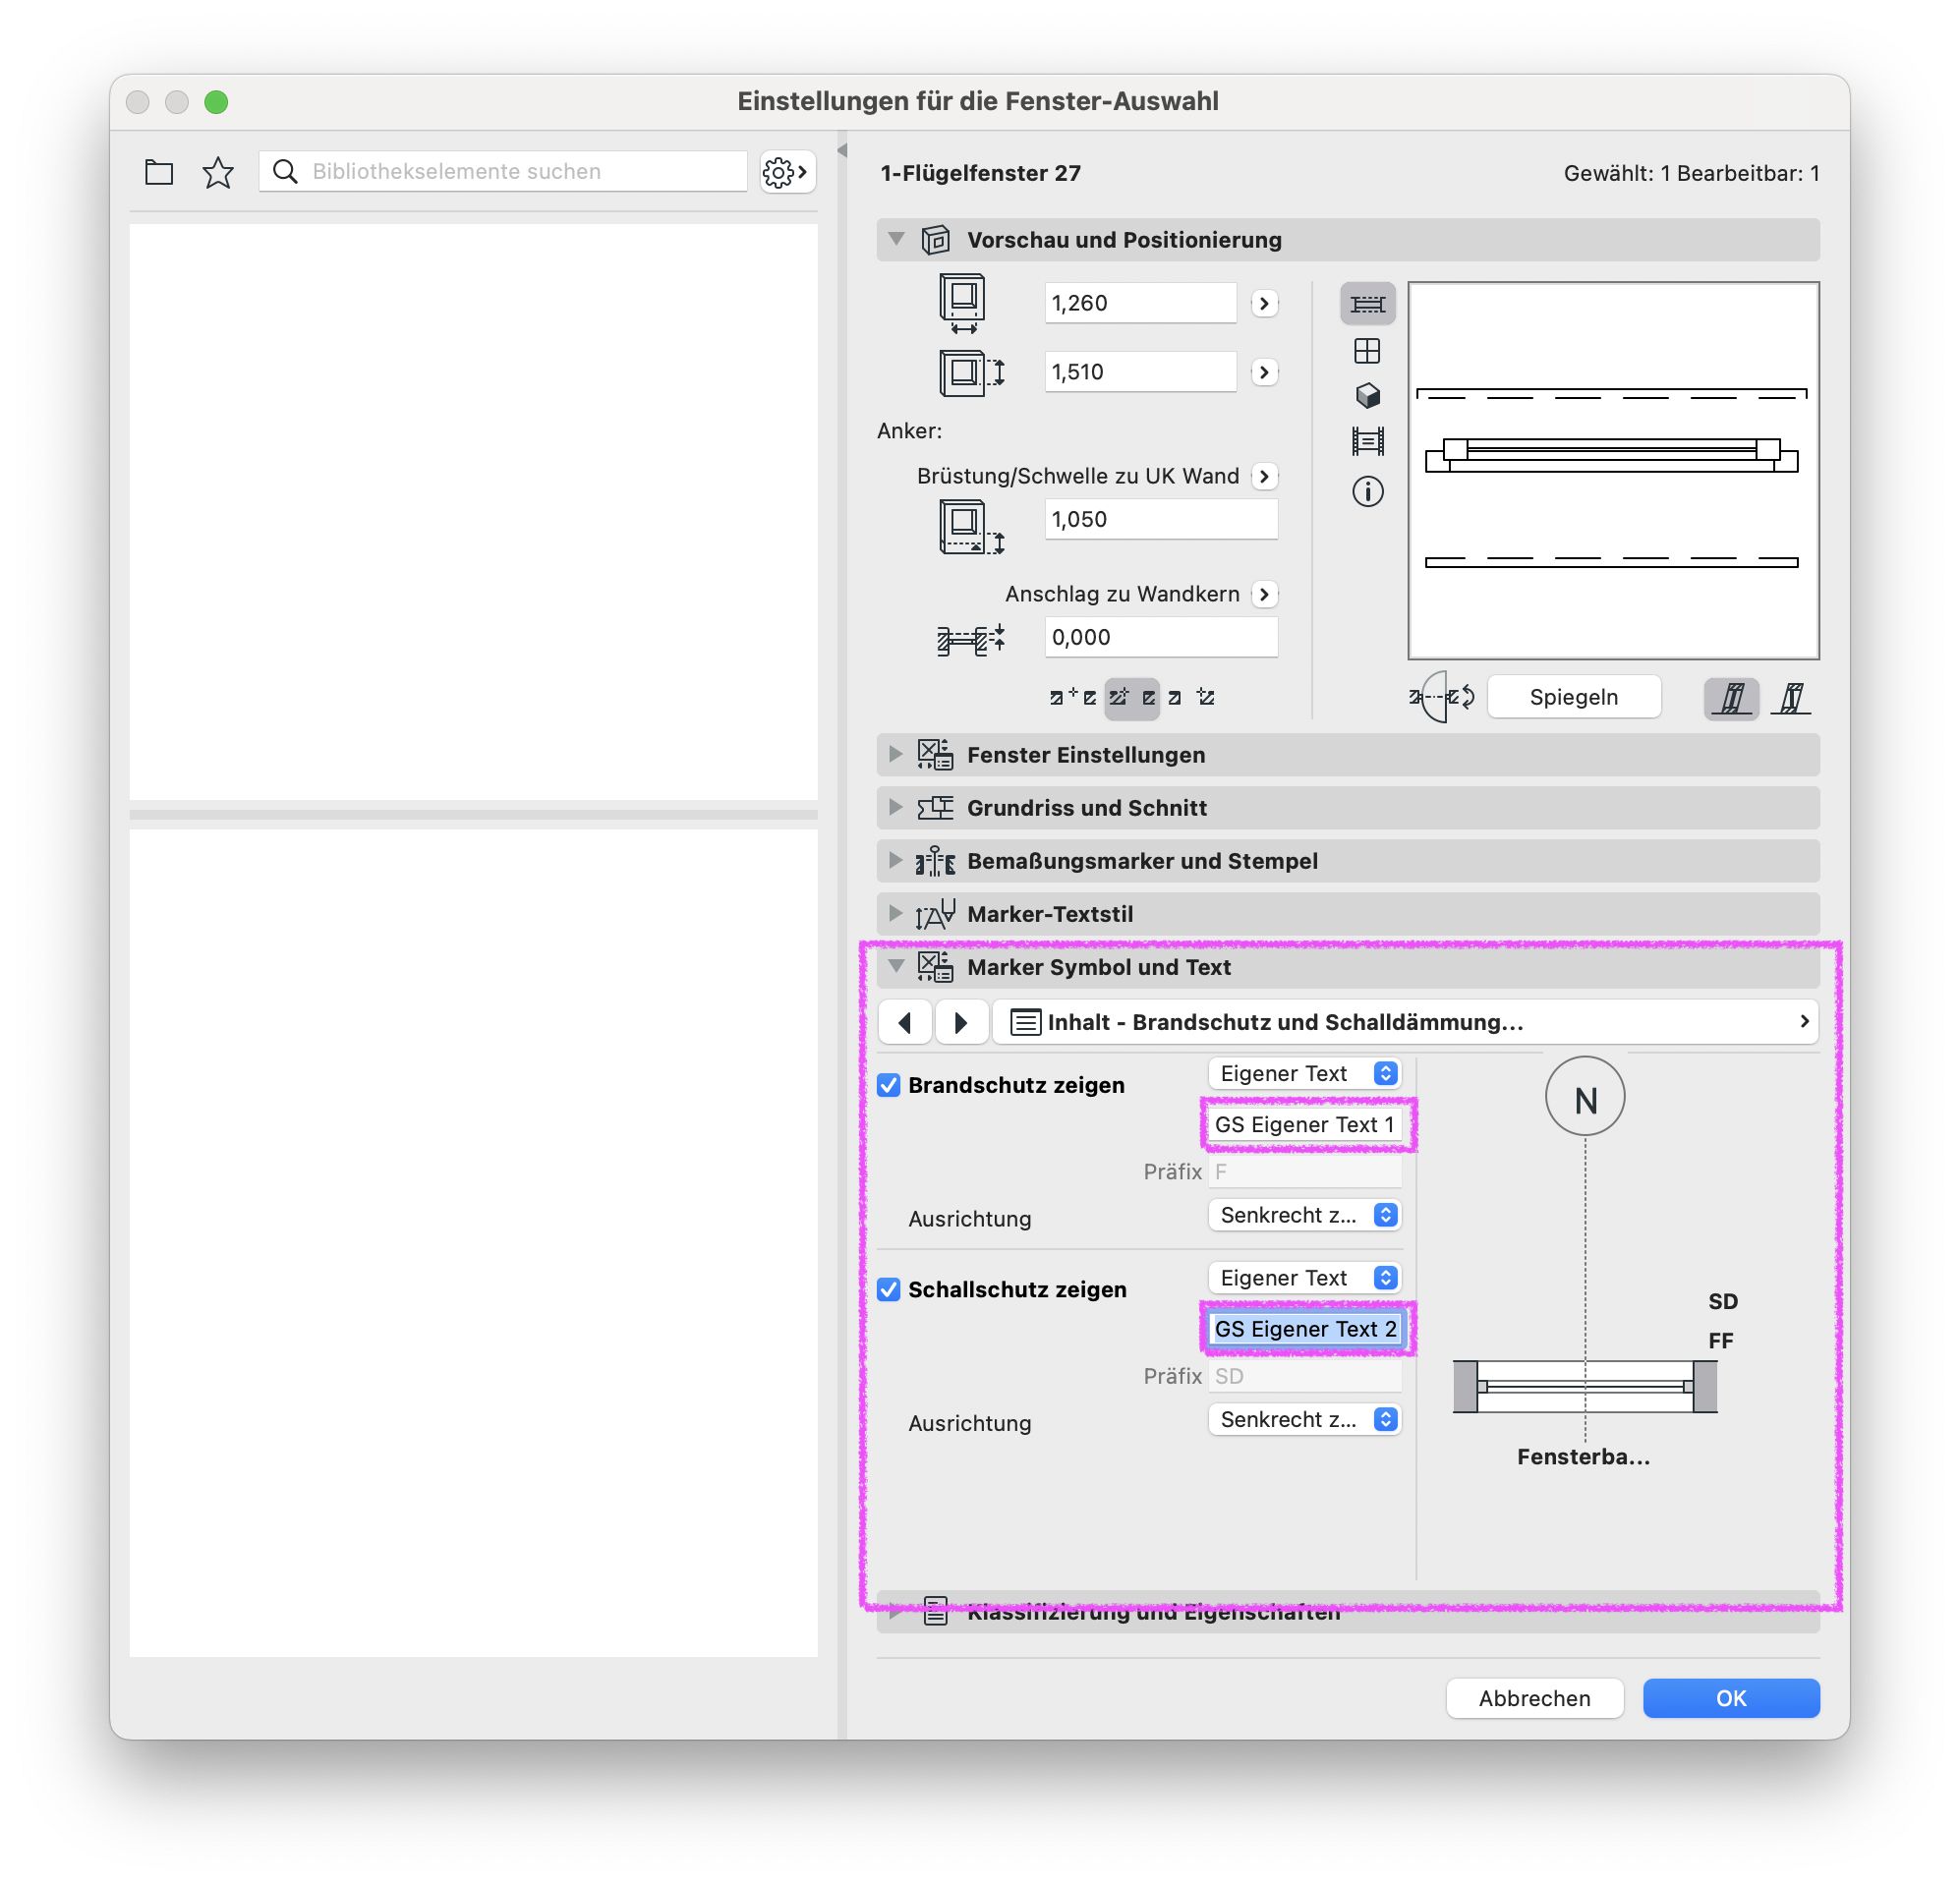Open the library folder view icon
The height and width of the screenshot is (1885, 1960).
coord(159,172)
